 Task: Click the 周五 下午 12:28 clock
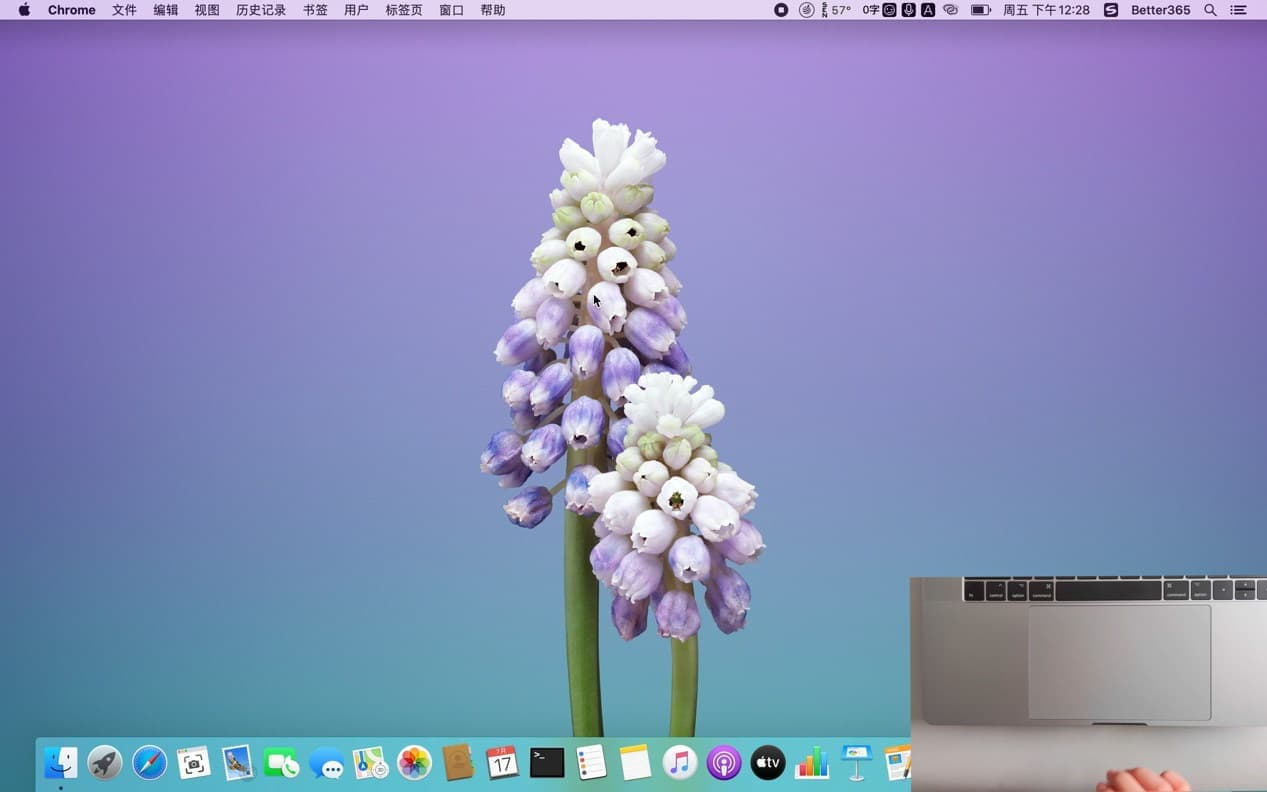1046,10
